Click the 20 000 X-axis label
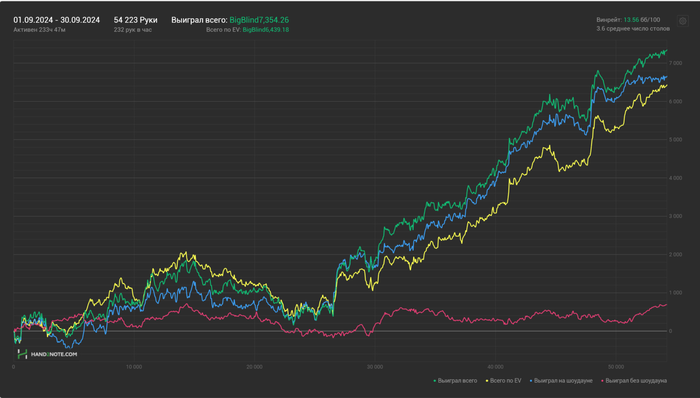The height and width of the screenshot is (398, 700). (254, 367)
